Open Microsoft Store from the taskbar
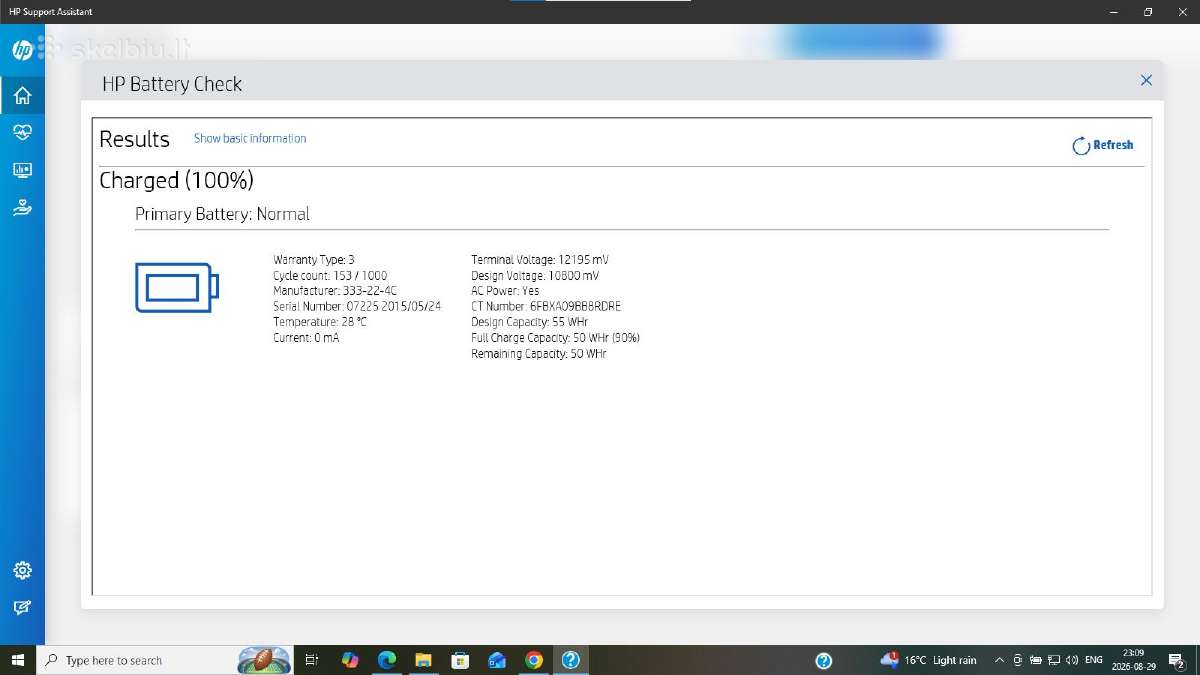The height and width of the screenshot is (675, 1200). click(460, 660)
